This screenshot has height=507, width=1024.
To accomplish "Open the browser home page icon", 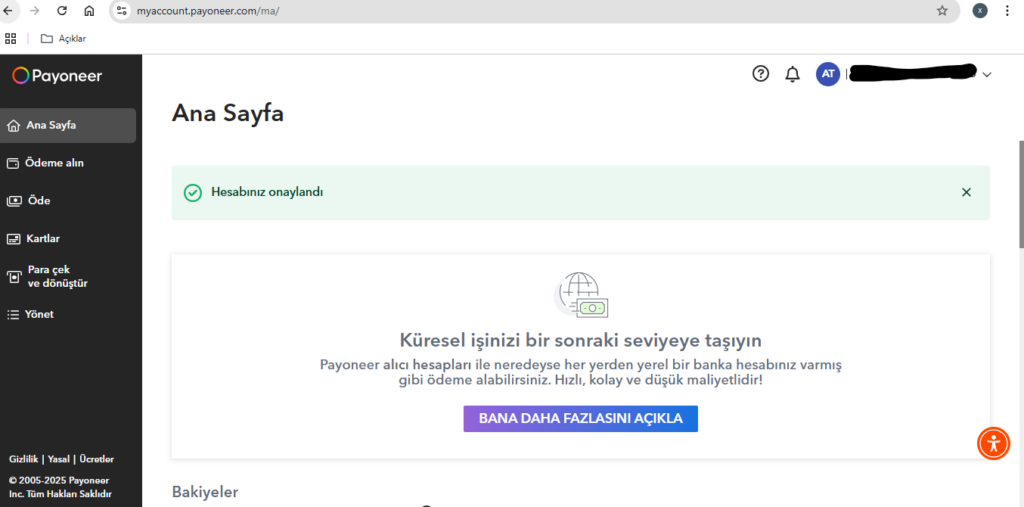I will tap(89, 10).
